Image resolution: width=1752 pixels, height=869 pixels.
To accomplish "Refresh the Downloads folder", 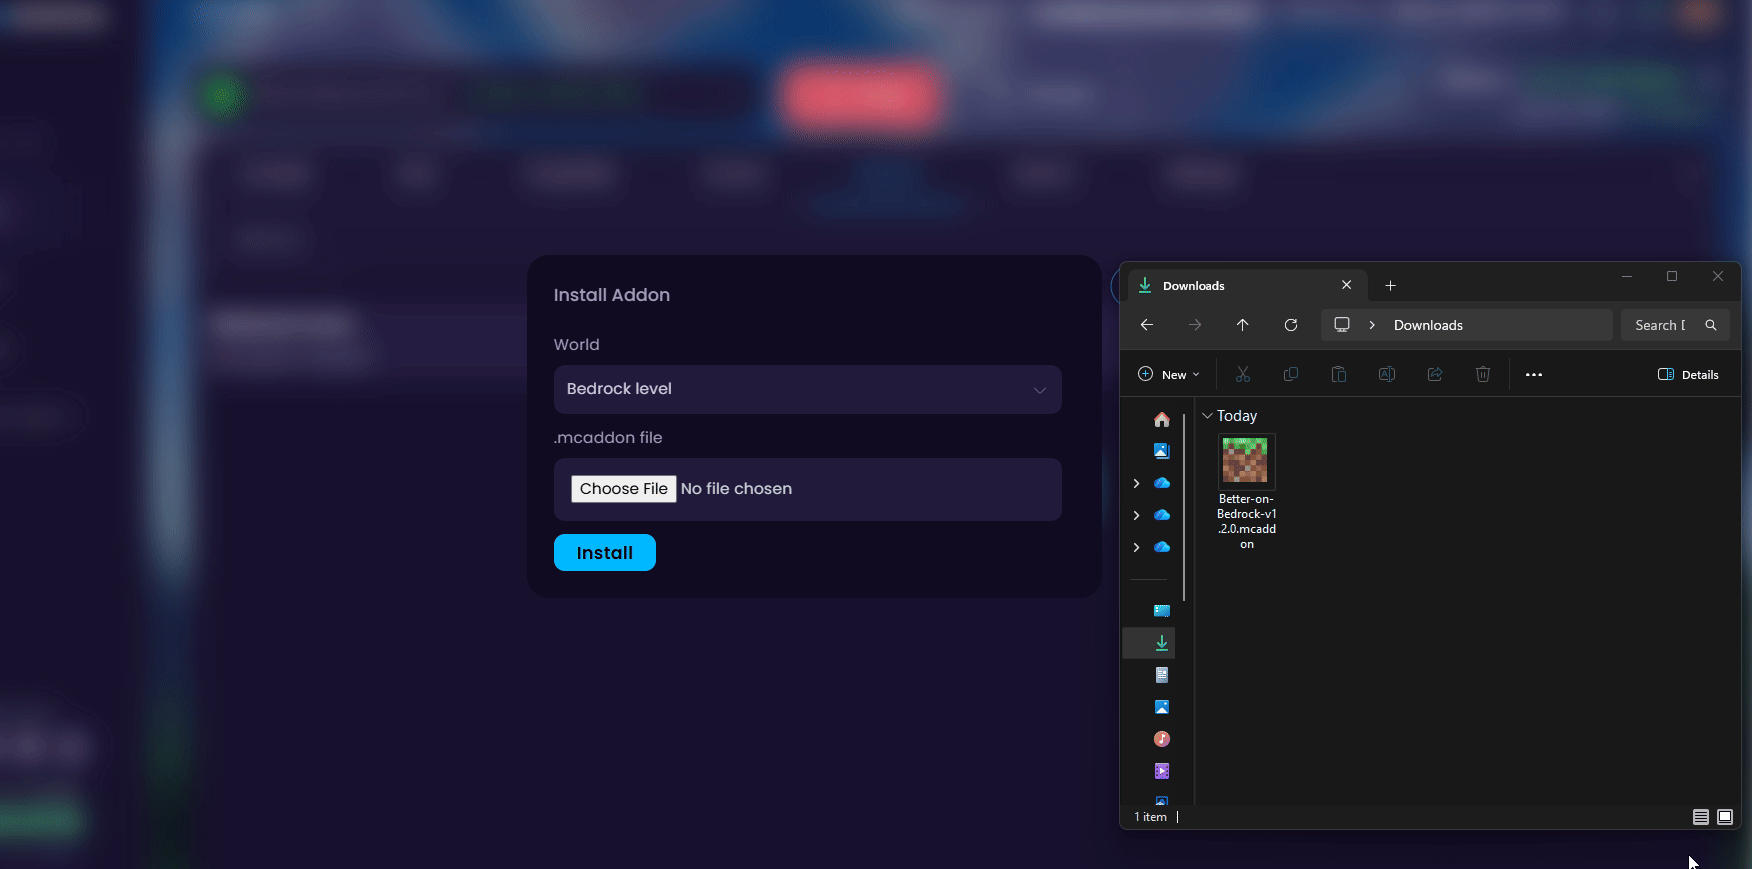I will (x=1290, y=325).
